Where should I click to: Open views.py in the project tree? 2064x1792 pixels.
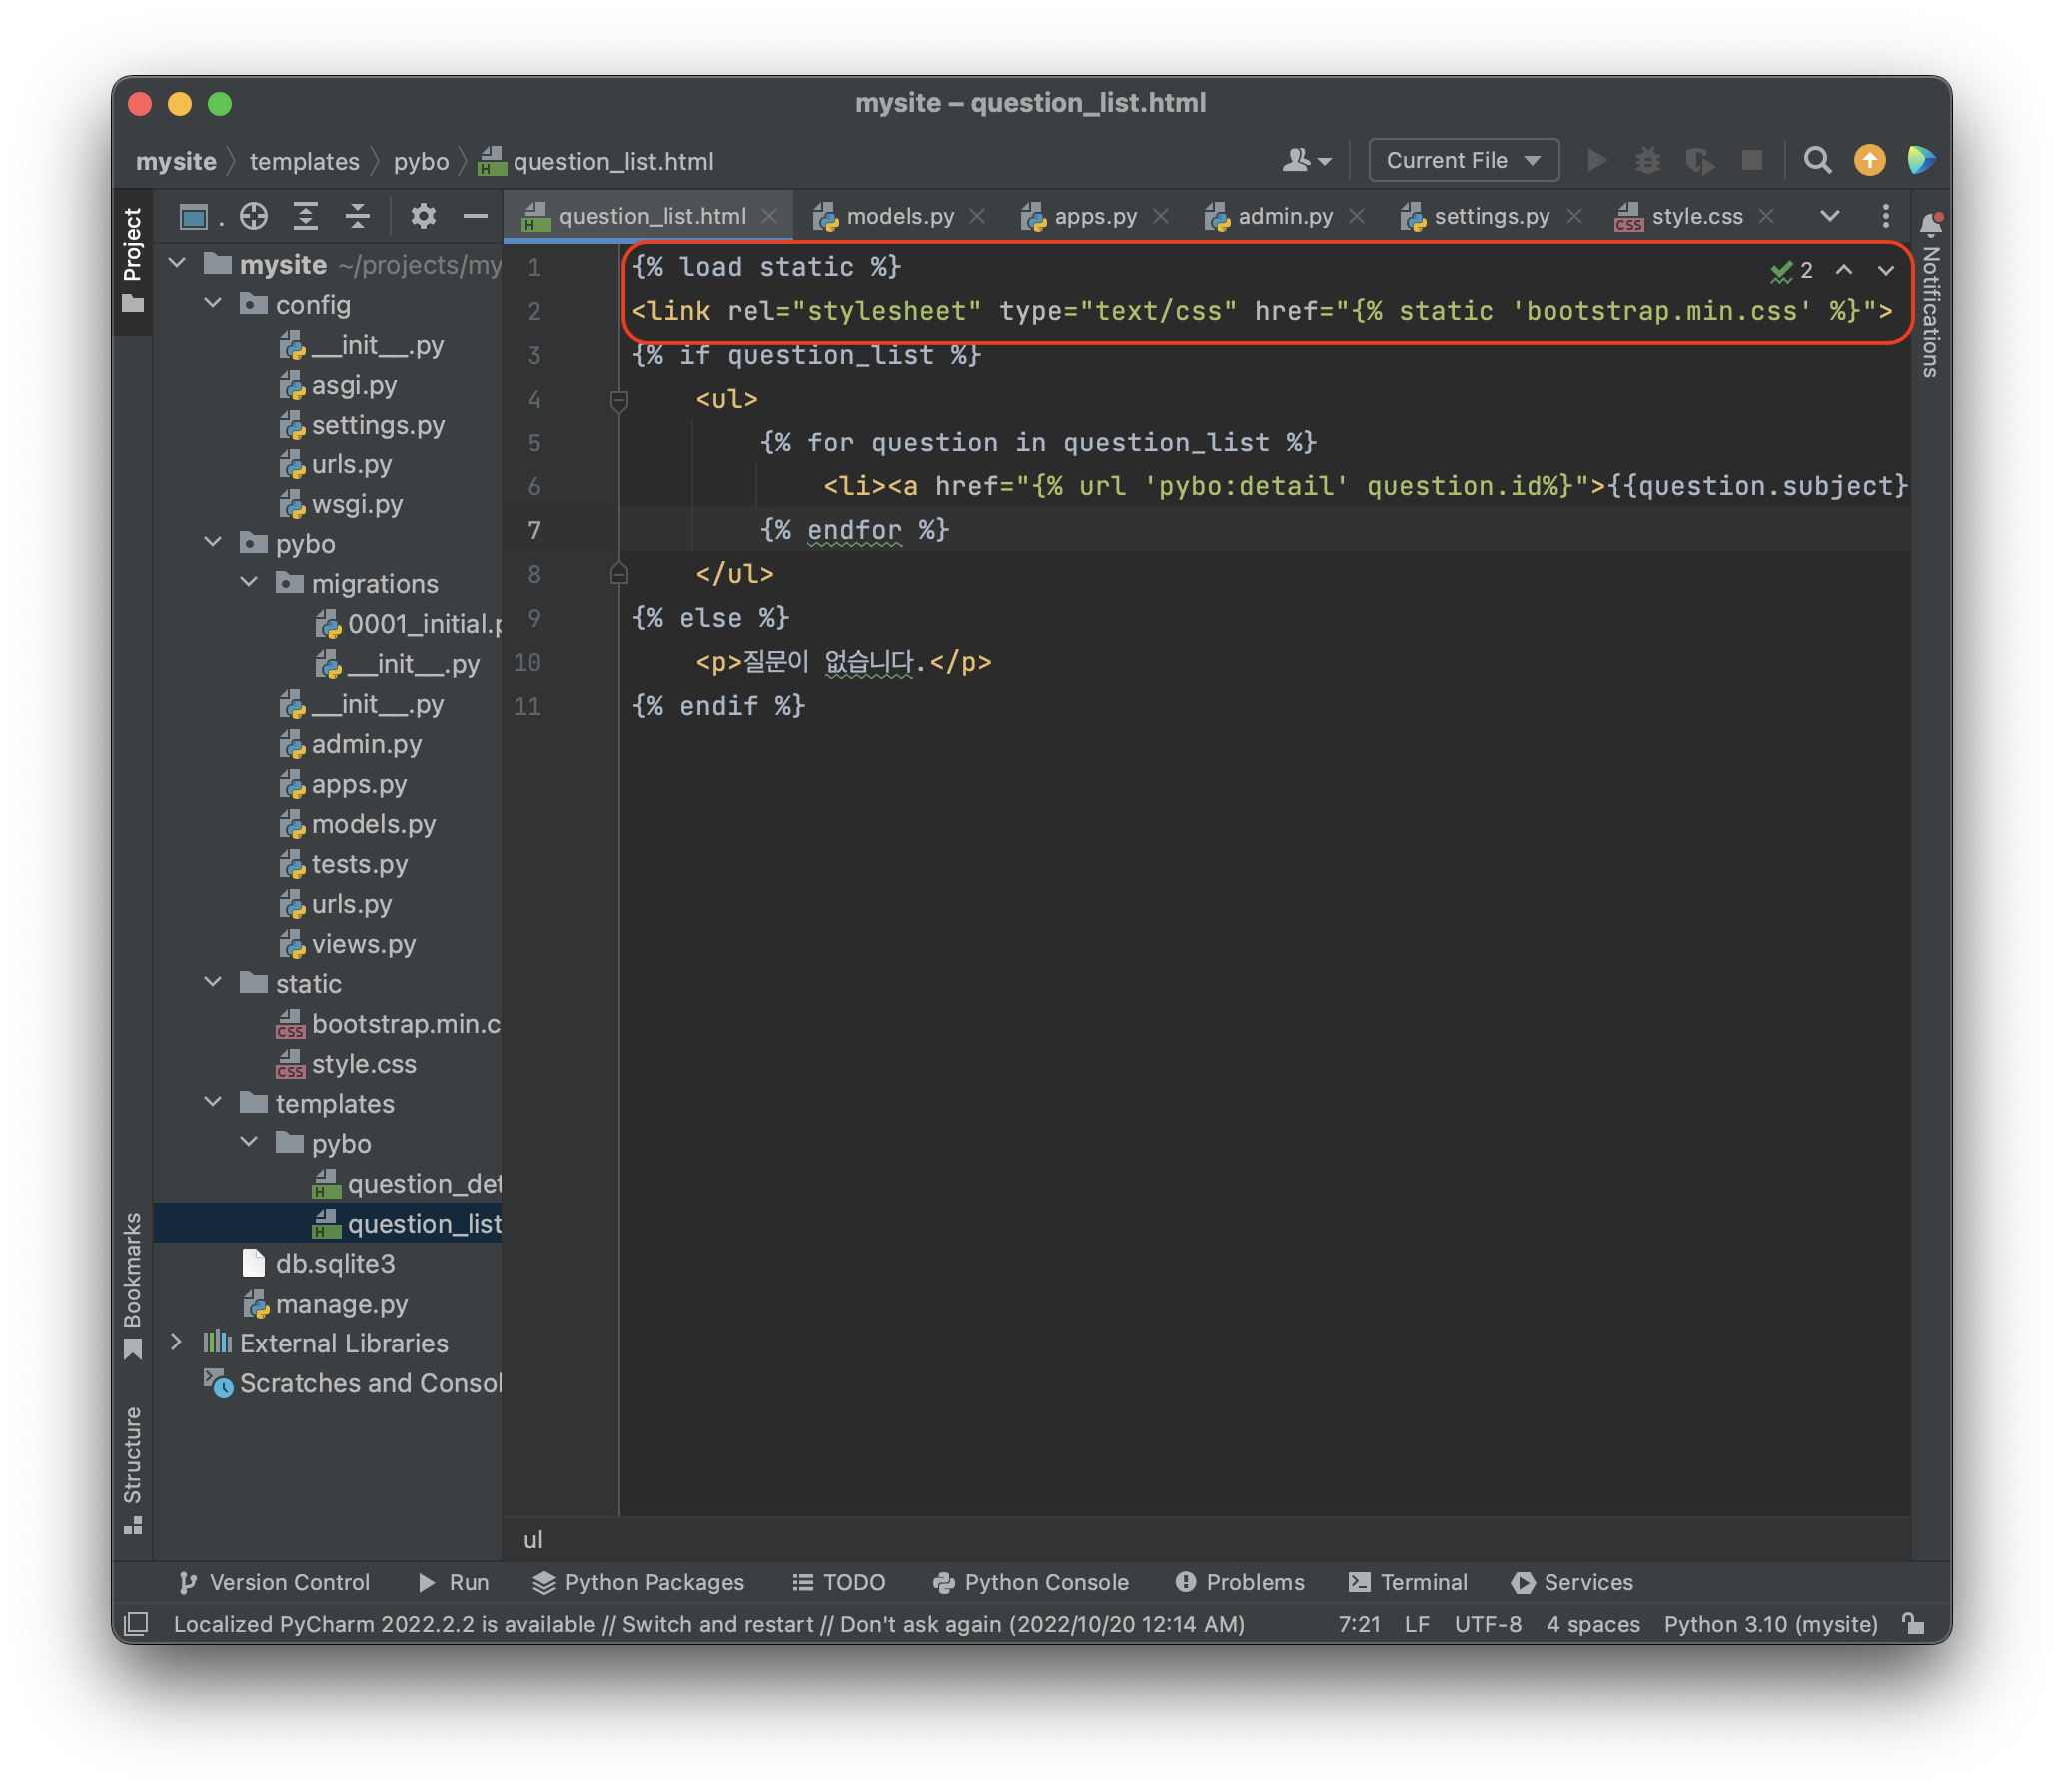point(363,943)
